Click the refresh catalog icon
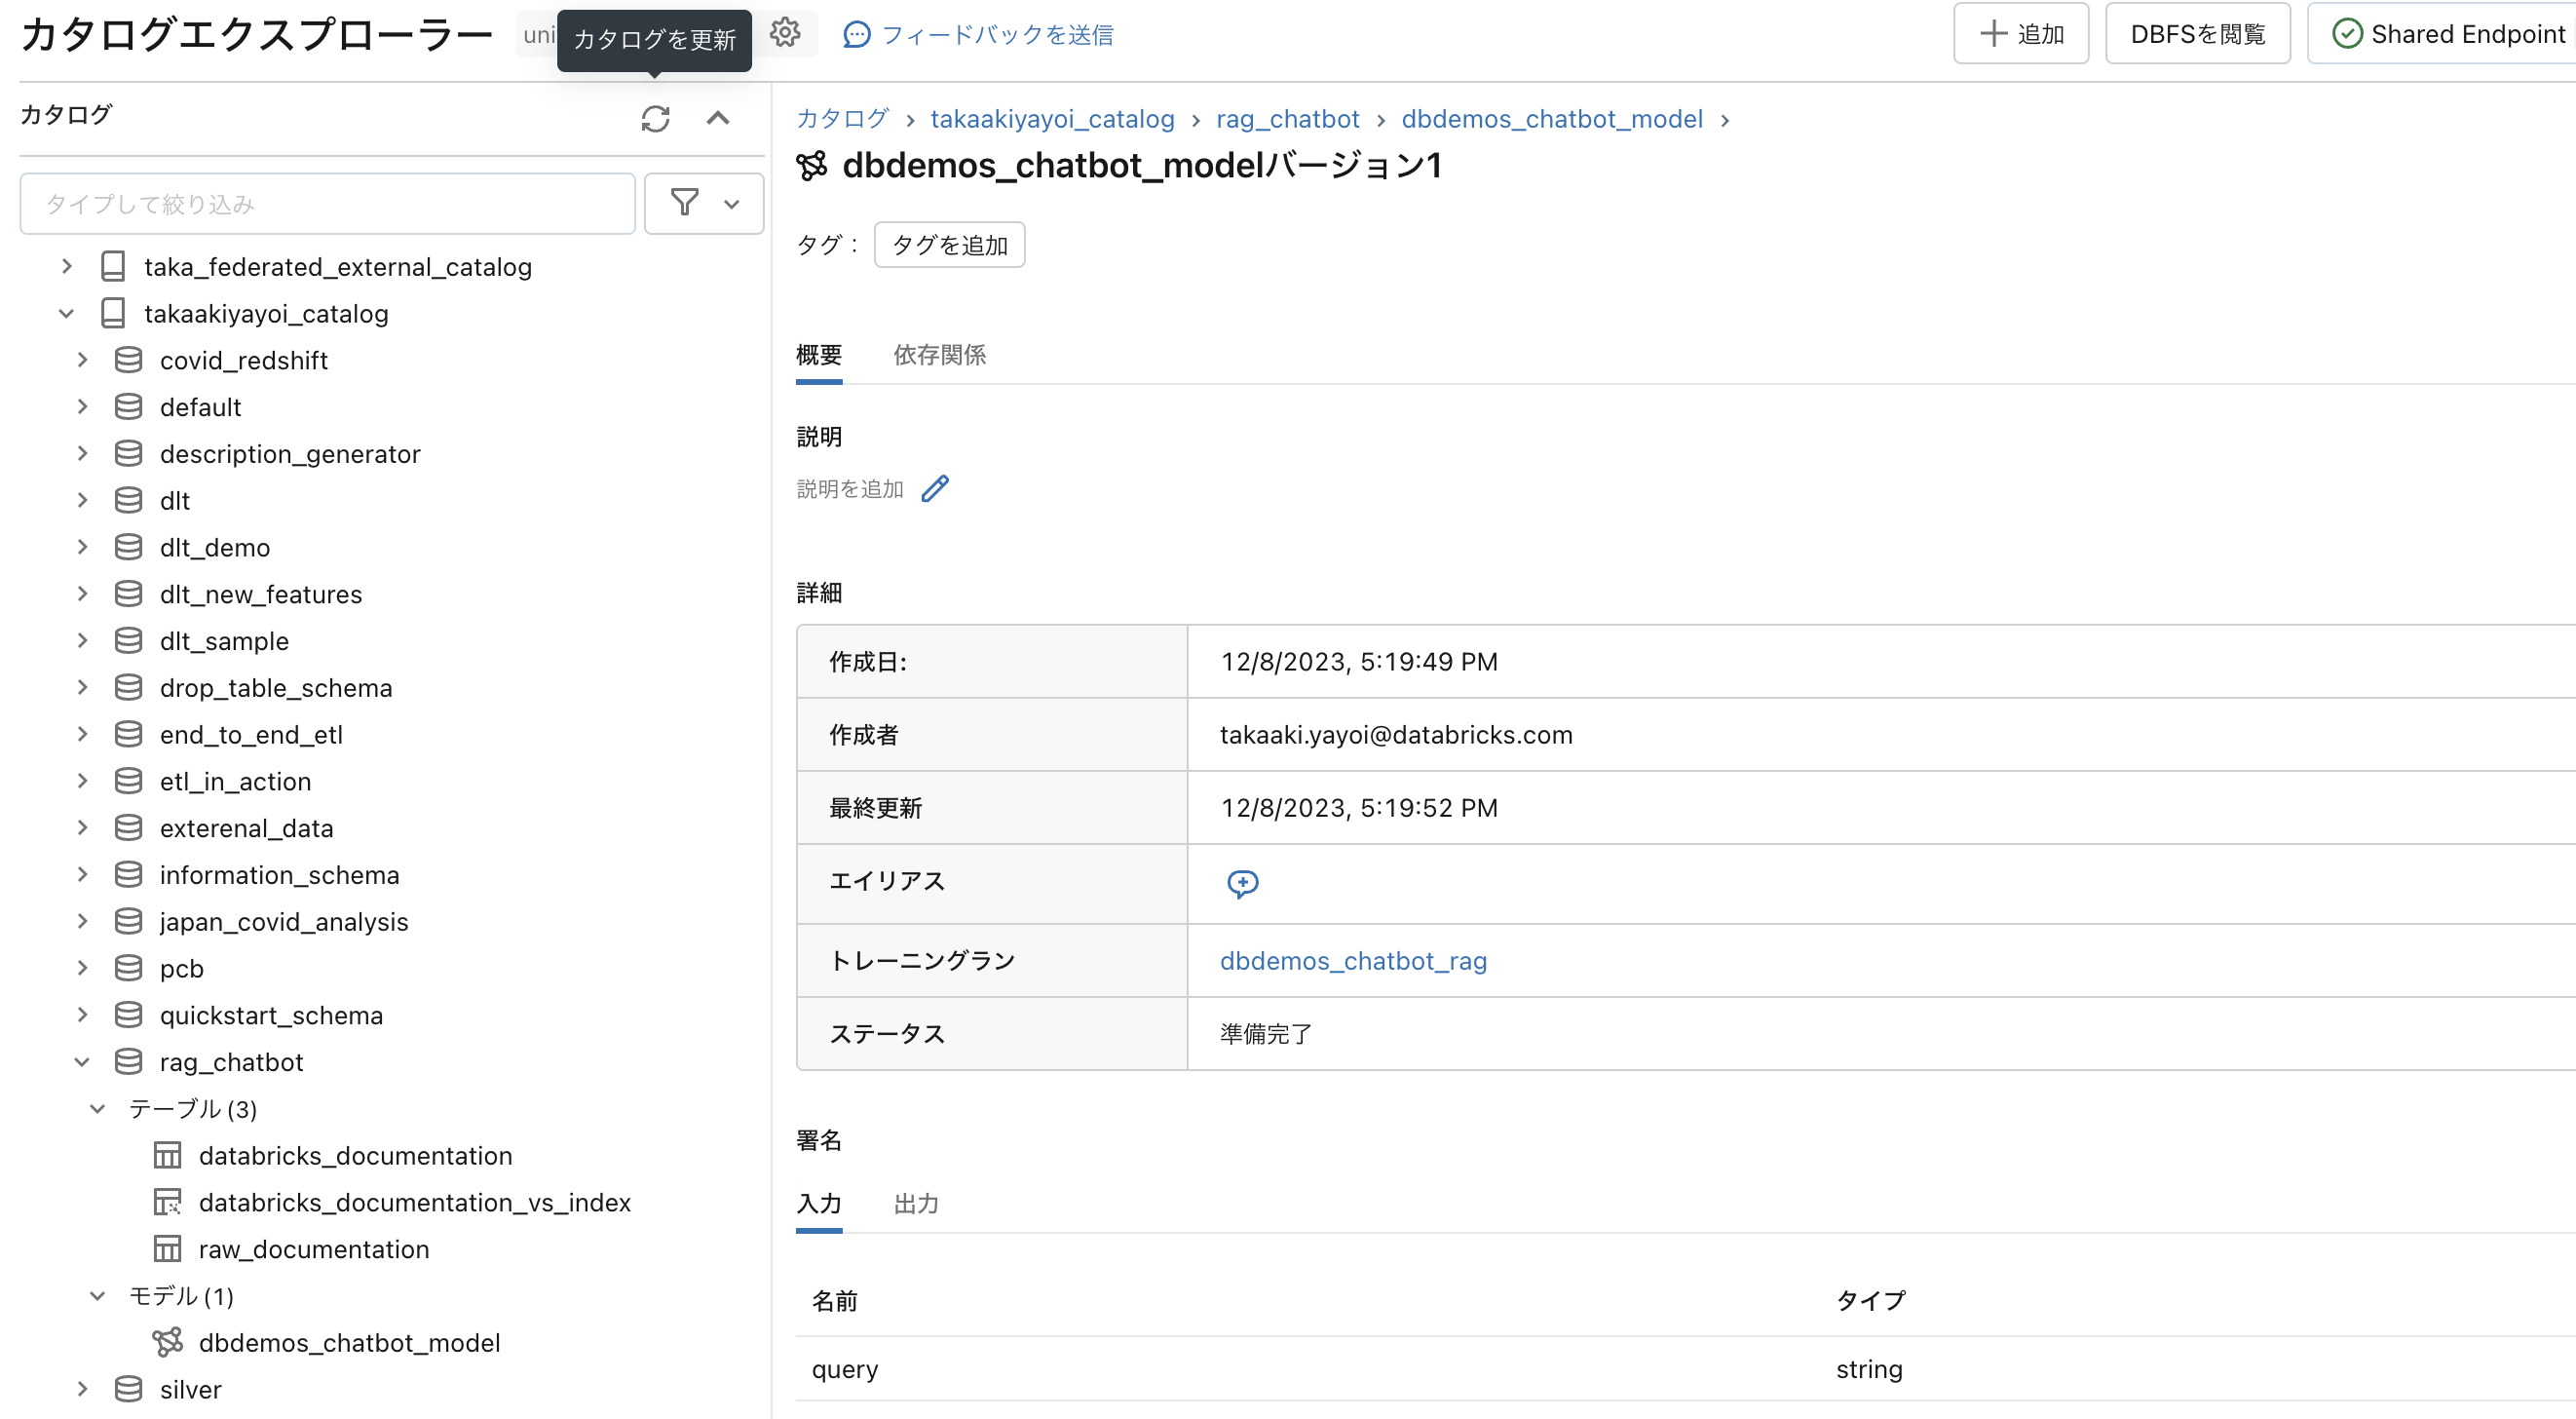The image size is (2576, 1419). 655,119
